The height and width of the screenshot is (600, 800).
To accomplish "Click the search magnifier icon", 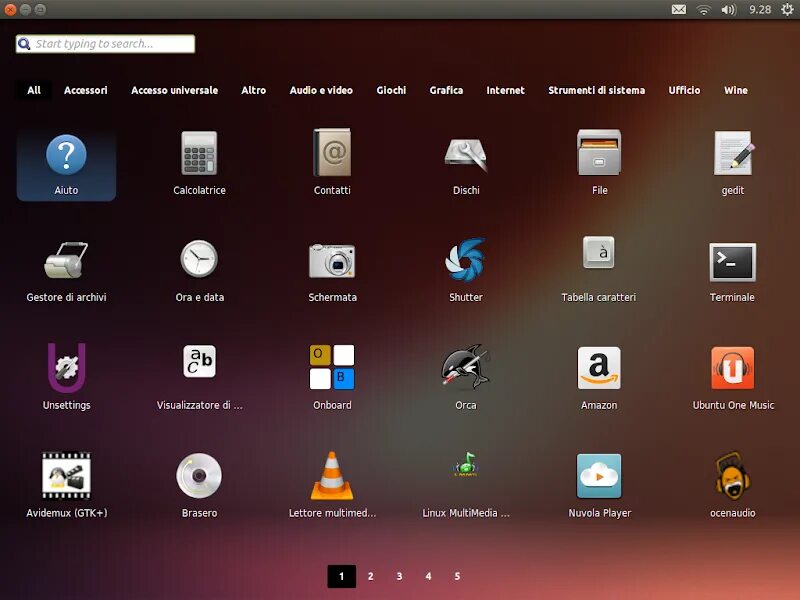I will 24,44.
